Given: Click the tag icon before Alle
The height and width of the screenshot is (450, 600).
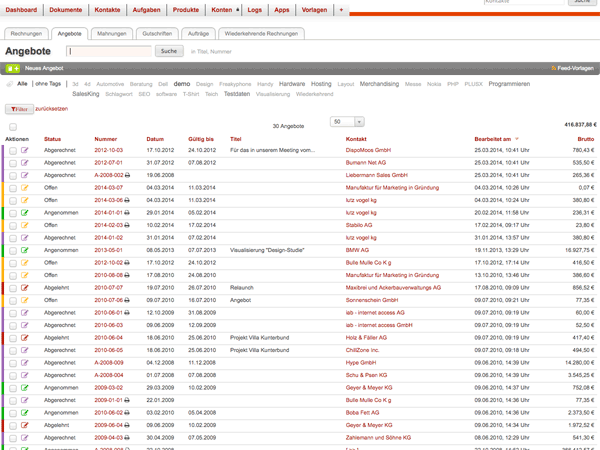Looking at the screenshot, I should [10, 84].
